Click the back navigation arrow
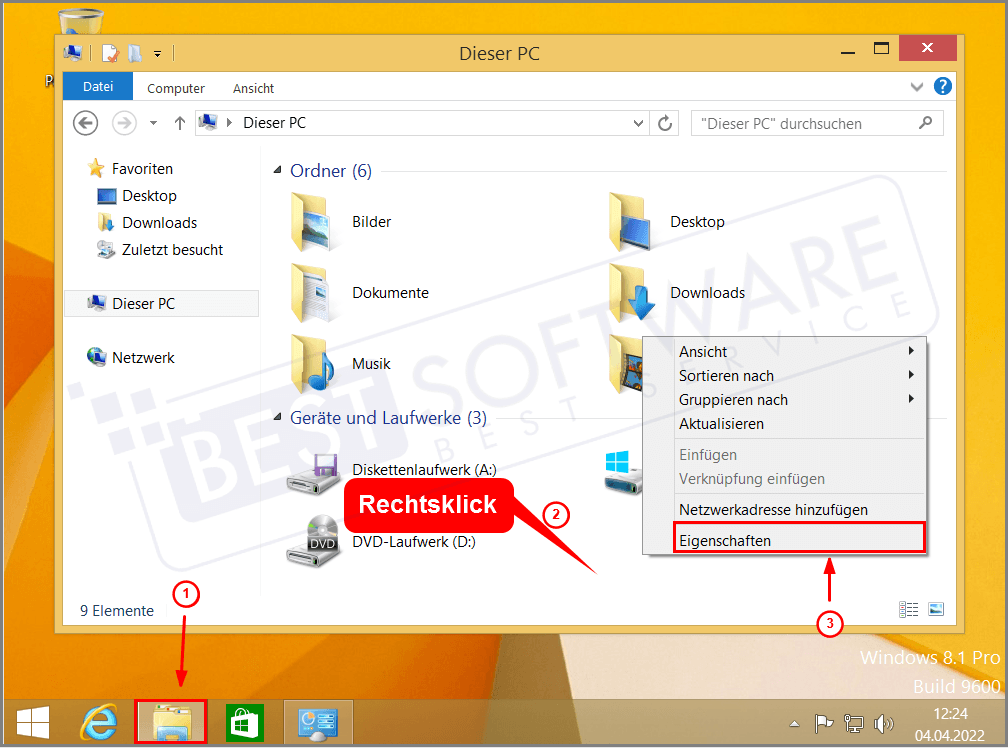The width and height of the screenshot is (1008, 748). point(85,122)
